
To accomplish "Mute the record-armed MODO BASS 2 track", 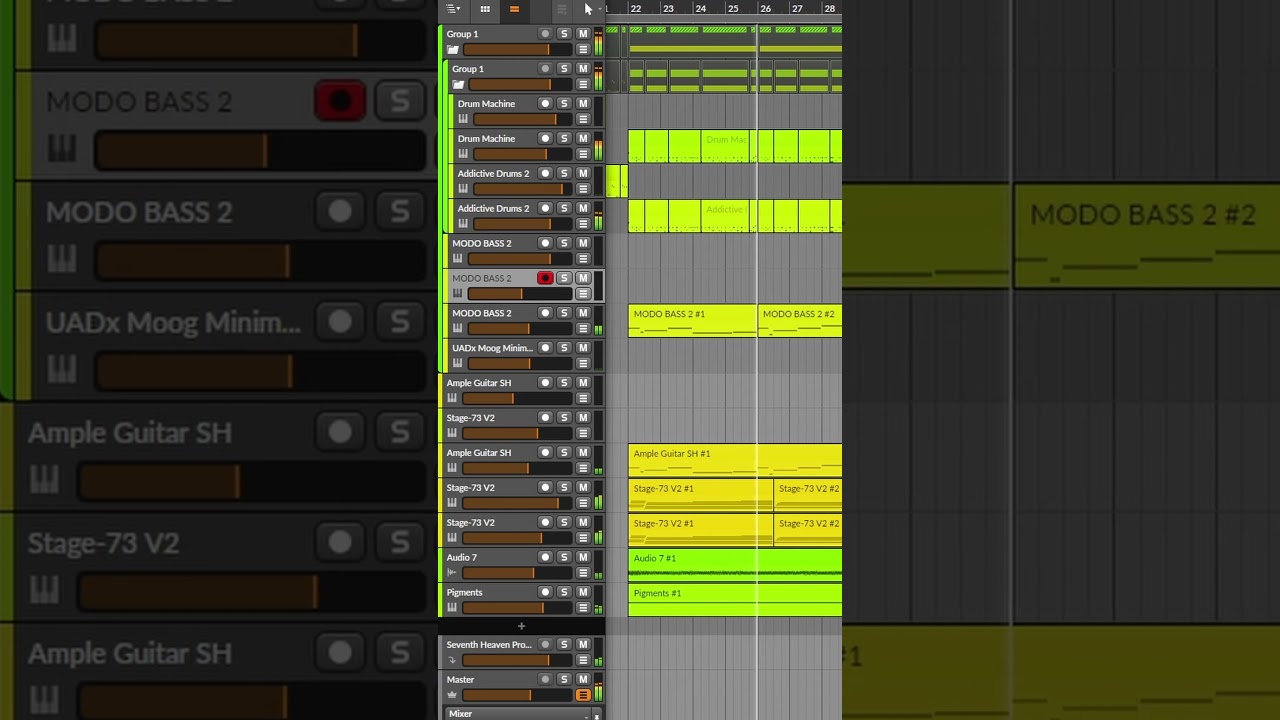I will [583, 278].
